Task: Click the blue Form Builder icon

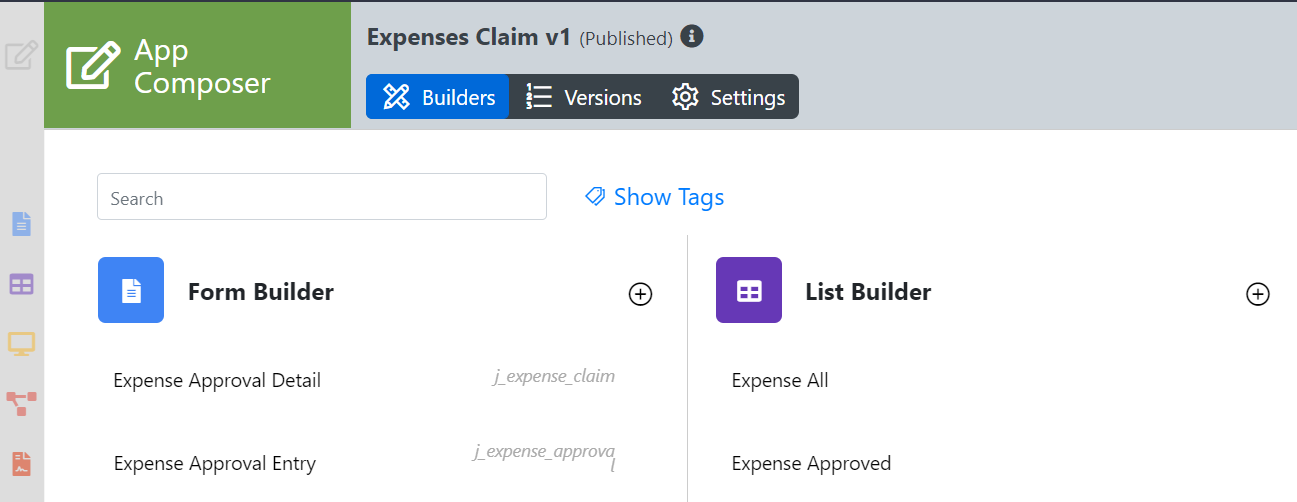Action: tap(131, 291)
